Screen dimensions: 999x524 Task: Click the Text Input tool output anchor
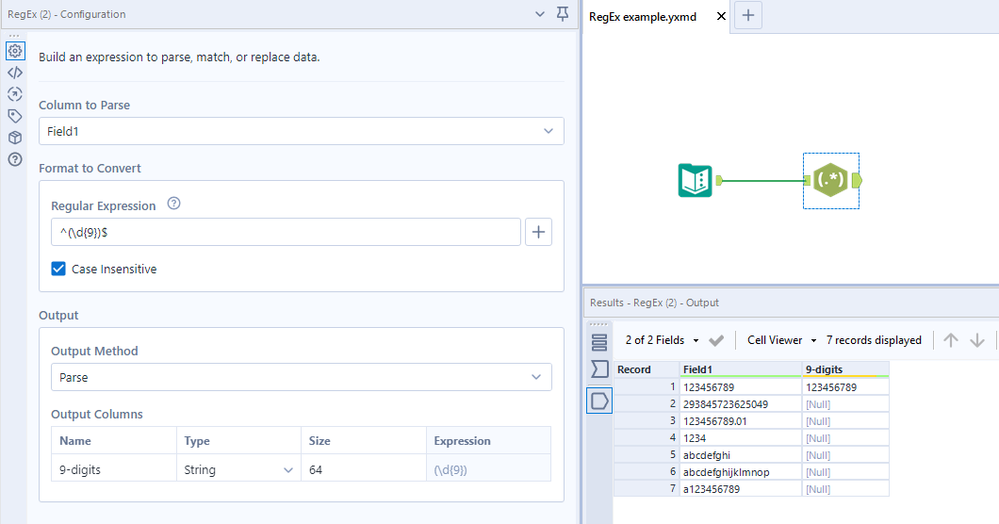[x=719, y=180]
